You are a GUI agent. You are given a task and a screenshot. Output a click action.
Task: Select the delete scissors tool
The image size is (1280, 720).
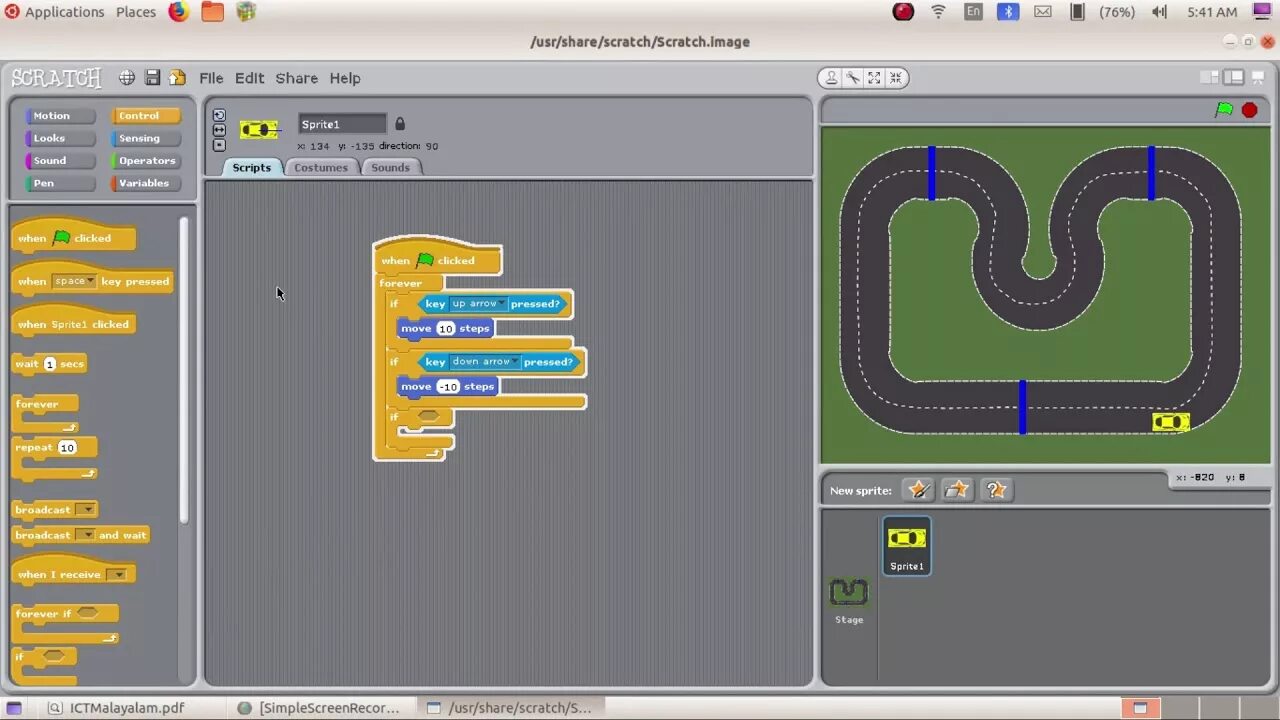853,78
